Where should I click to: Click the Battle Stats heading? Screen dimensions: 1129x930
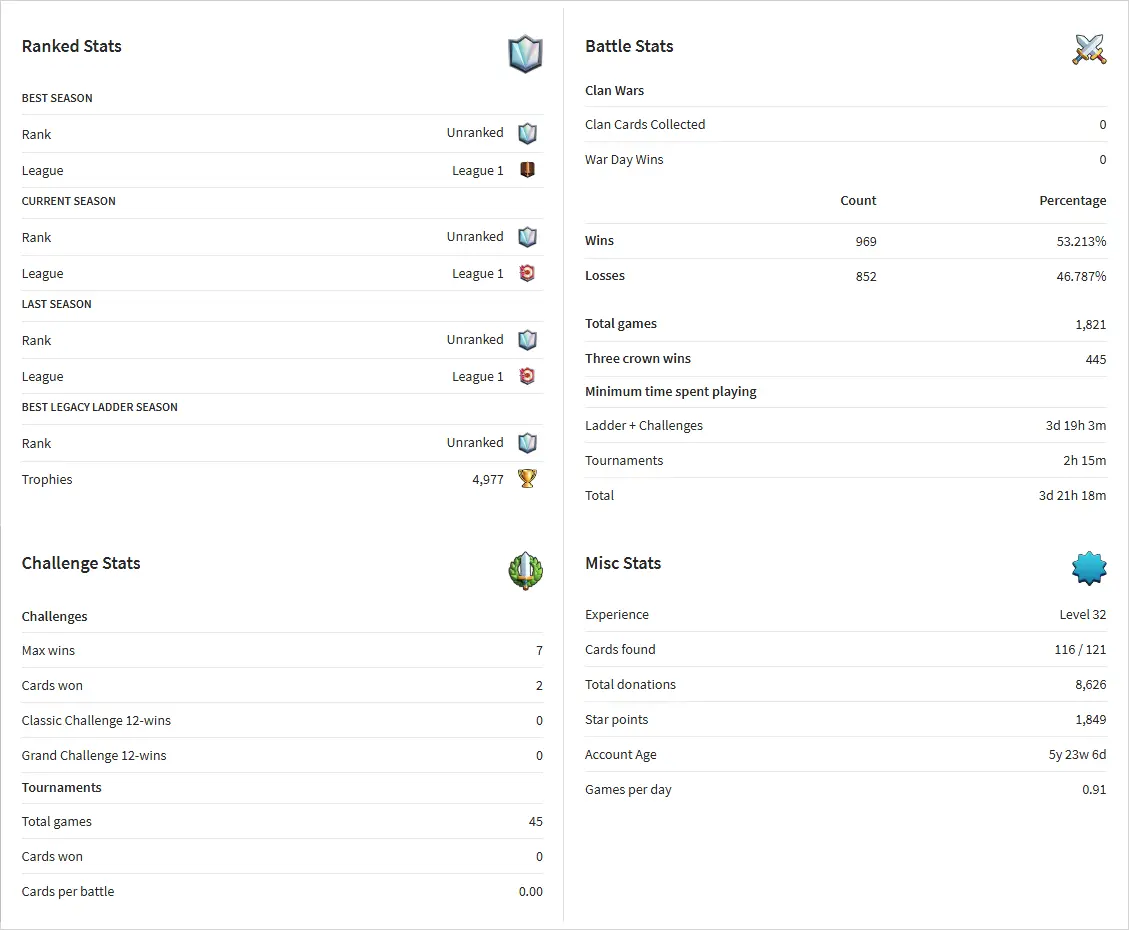click(x=629, y=46)
